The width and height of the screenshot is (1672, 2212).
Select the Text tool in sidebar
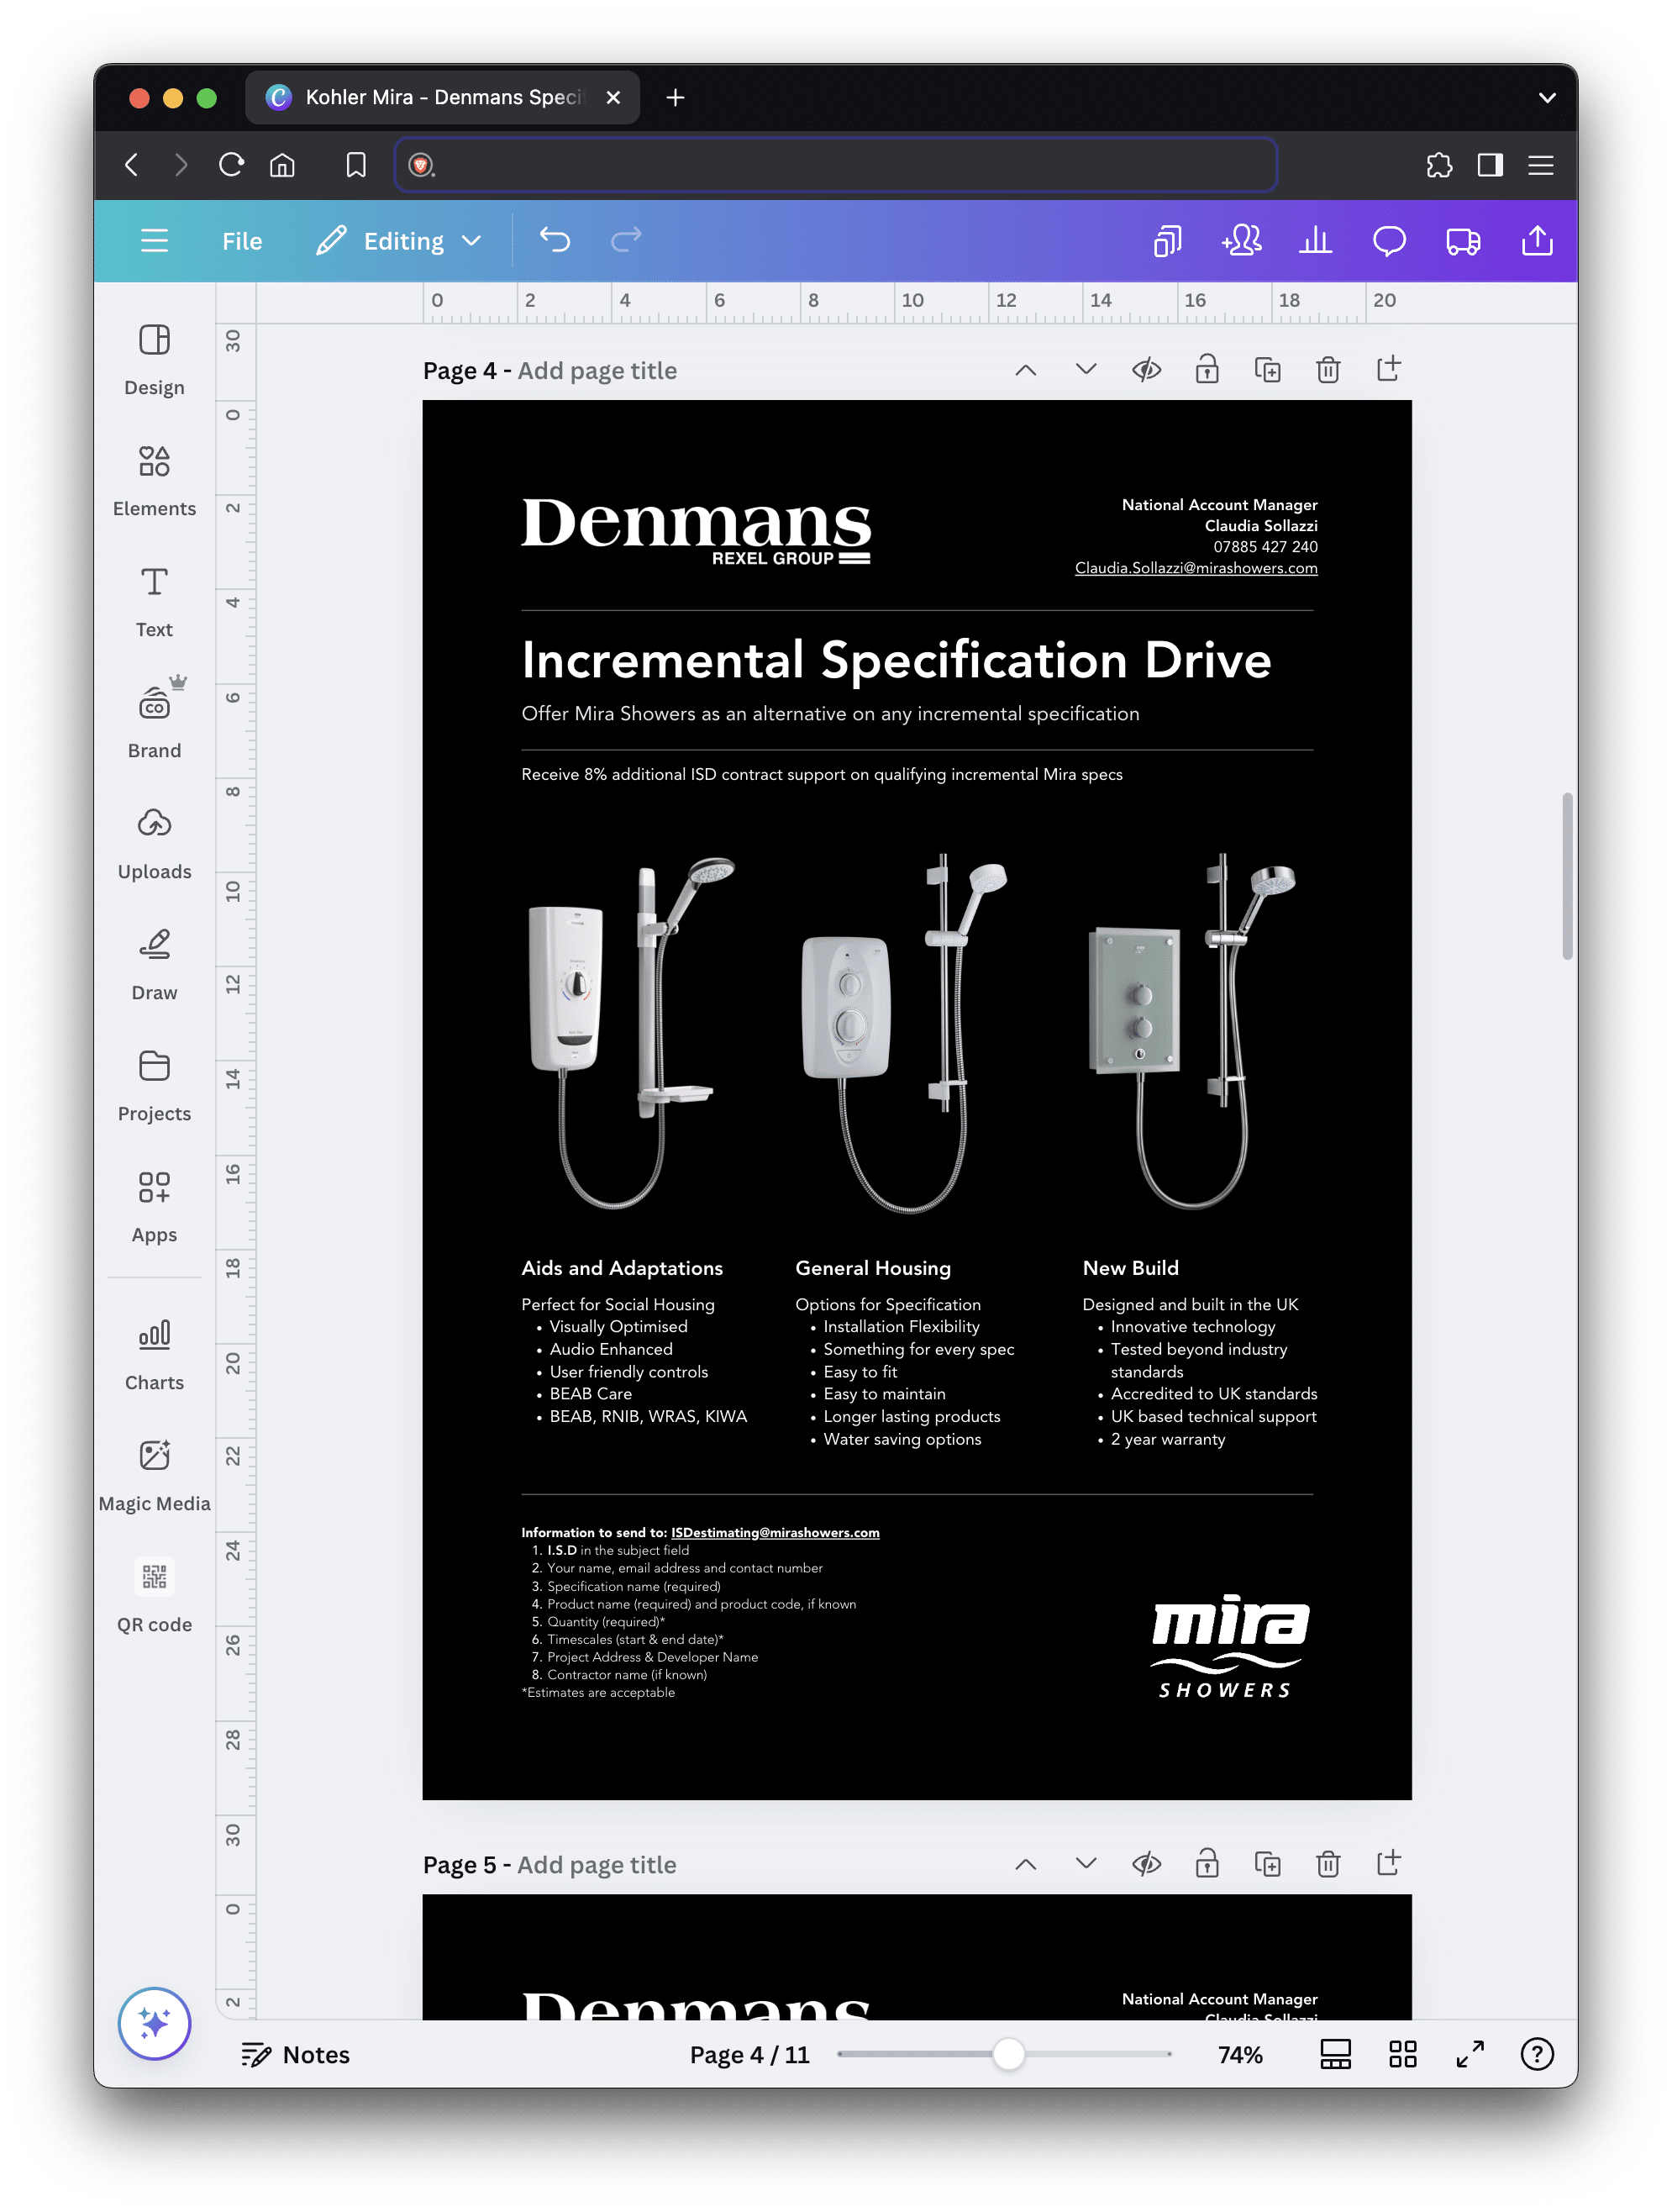(154, 602)
